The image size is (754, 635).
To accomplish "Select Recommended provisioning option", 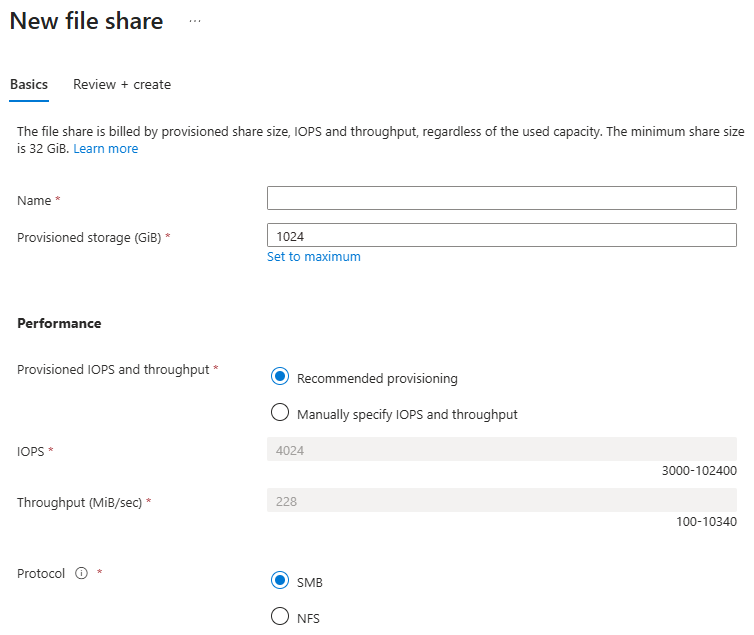I will (280, 377).
